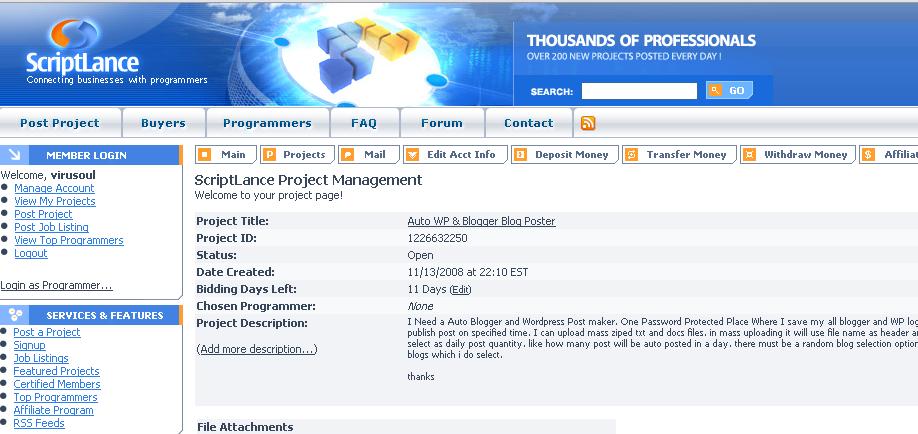Click the File Attachments heading
This screenshot has height=434, width=918.
[245, 427]
